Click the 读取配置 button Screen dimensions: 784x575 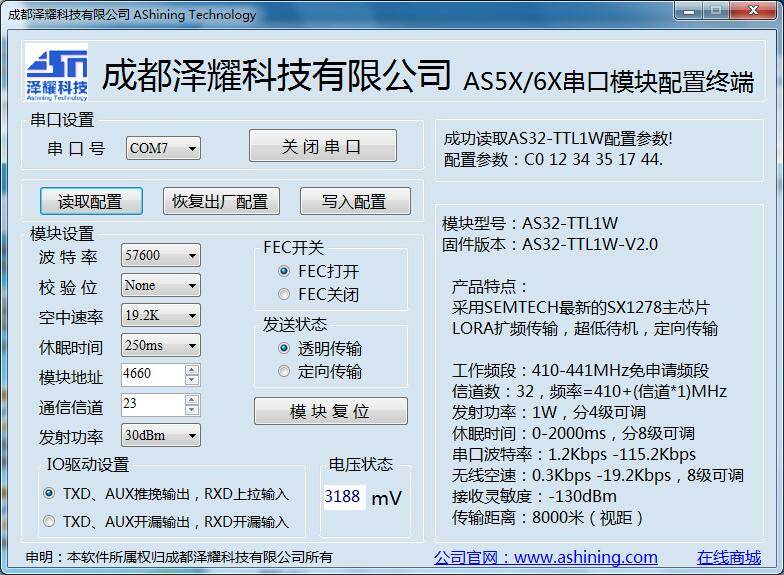pos(91,201)
